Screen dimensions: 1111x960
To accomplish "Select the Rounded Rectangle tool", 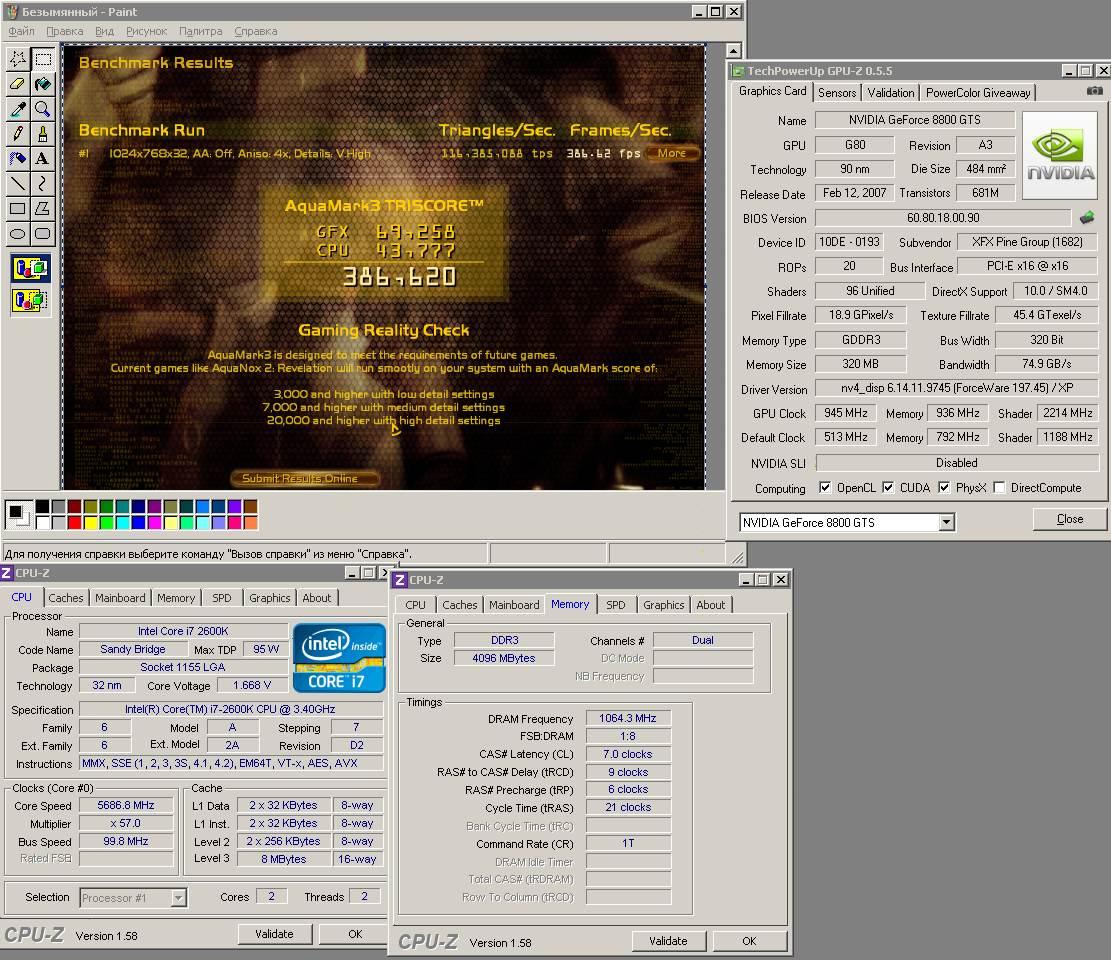I will (43, 234).
